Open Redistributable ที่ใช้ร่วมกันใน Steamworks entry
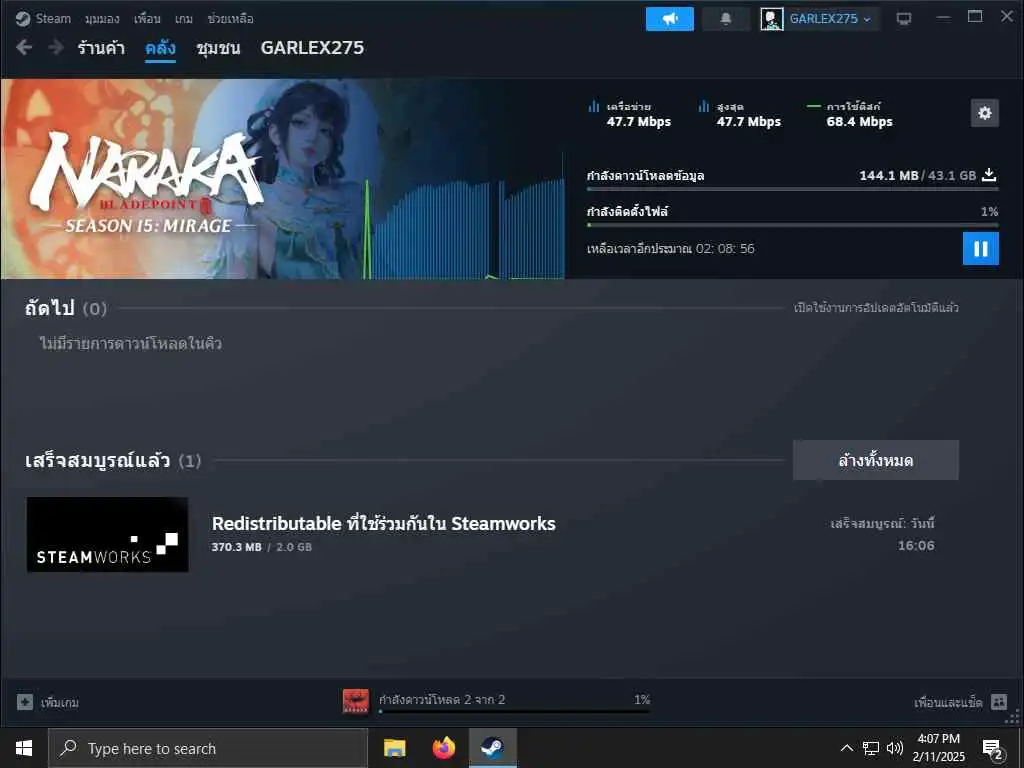This screenshot has width=1024, height=768. (x=383, y=524)
